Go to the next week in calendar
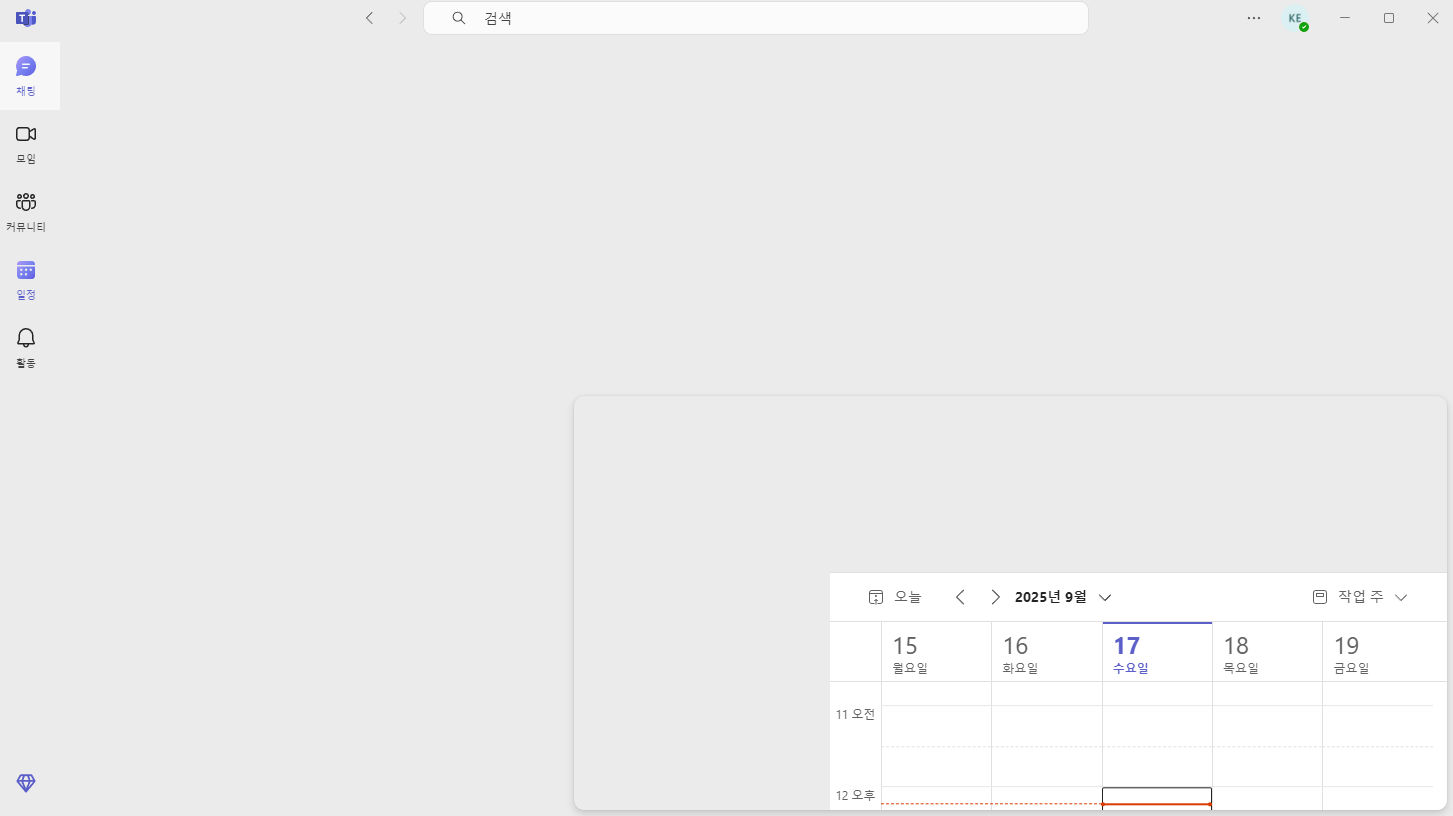The height and width of the screenshot is (816, 1453). [995, 597]
